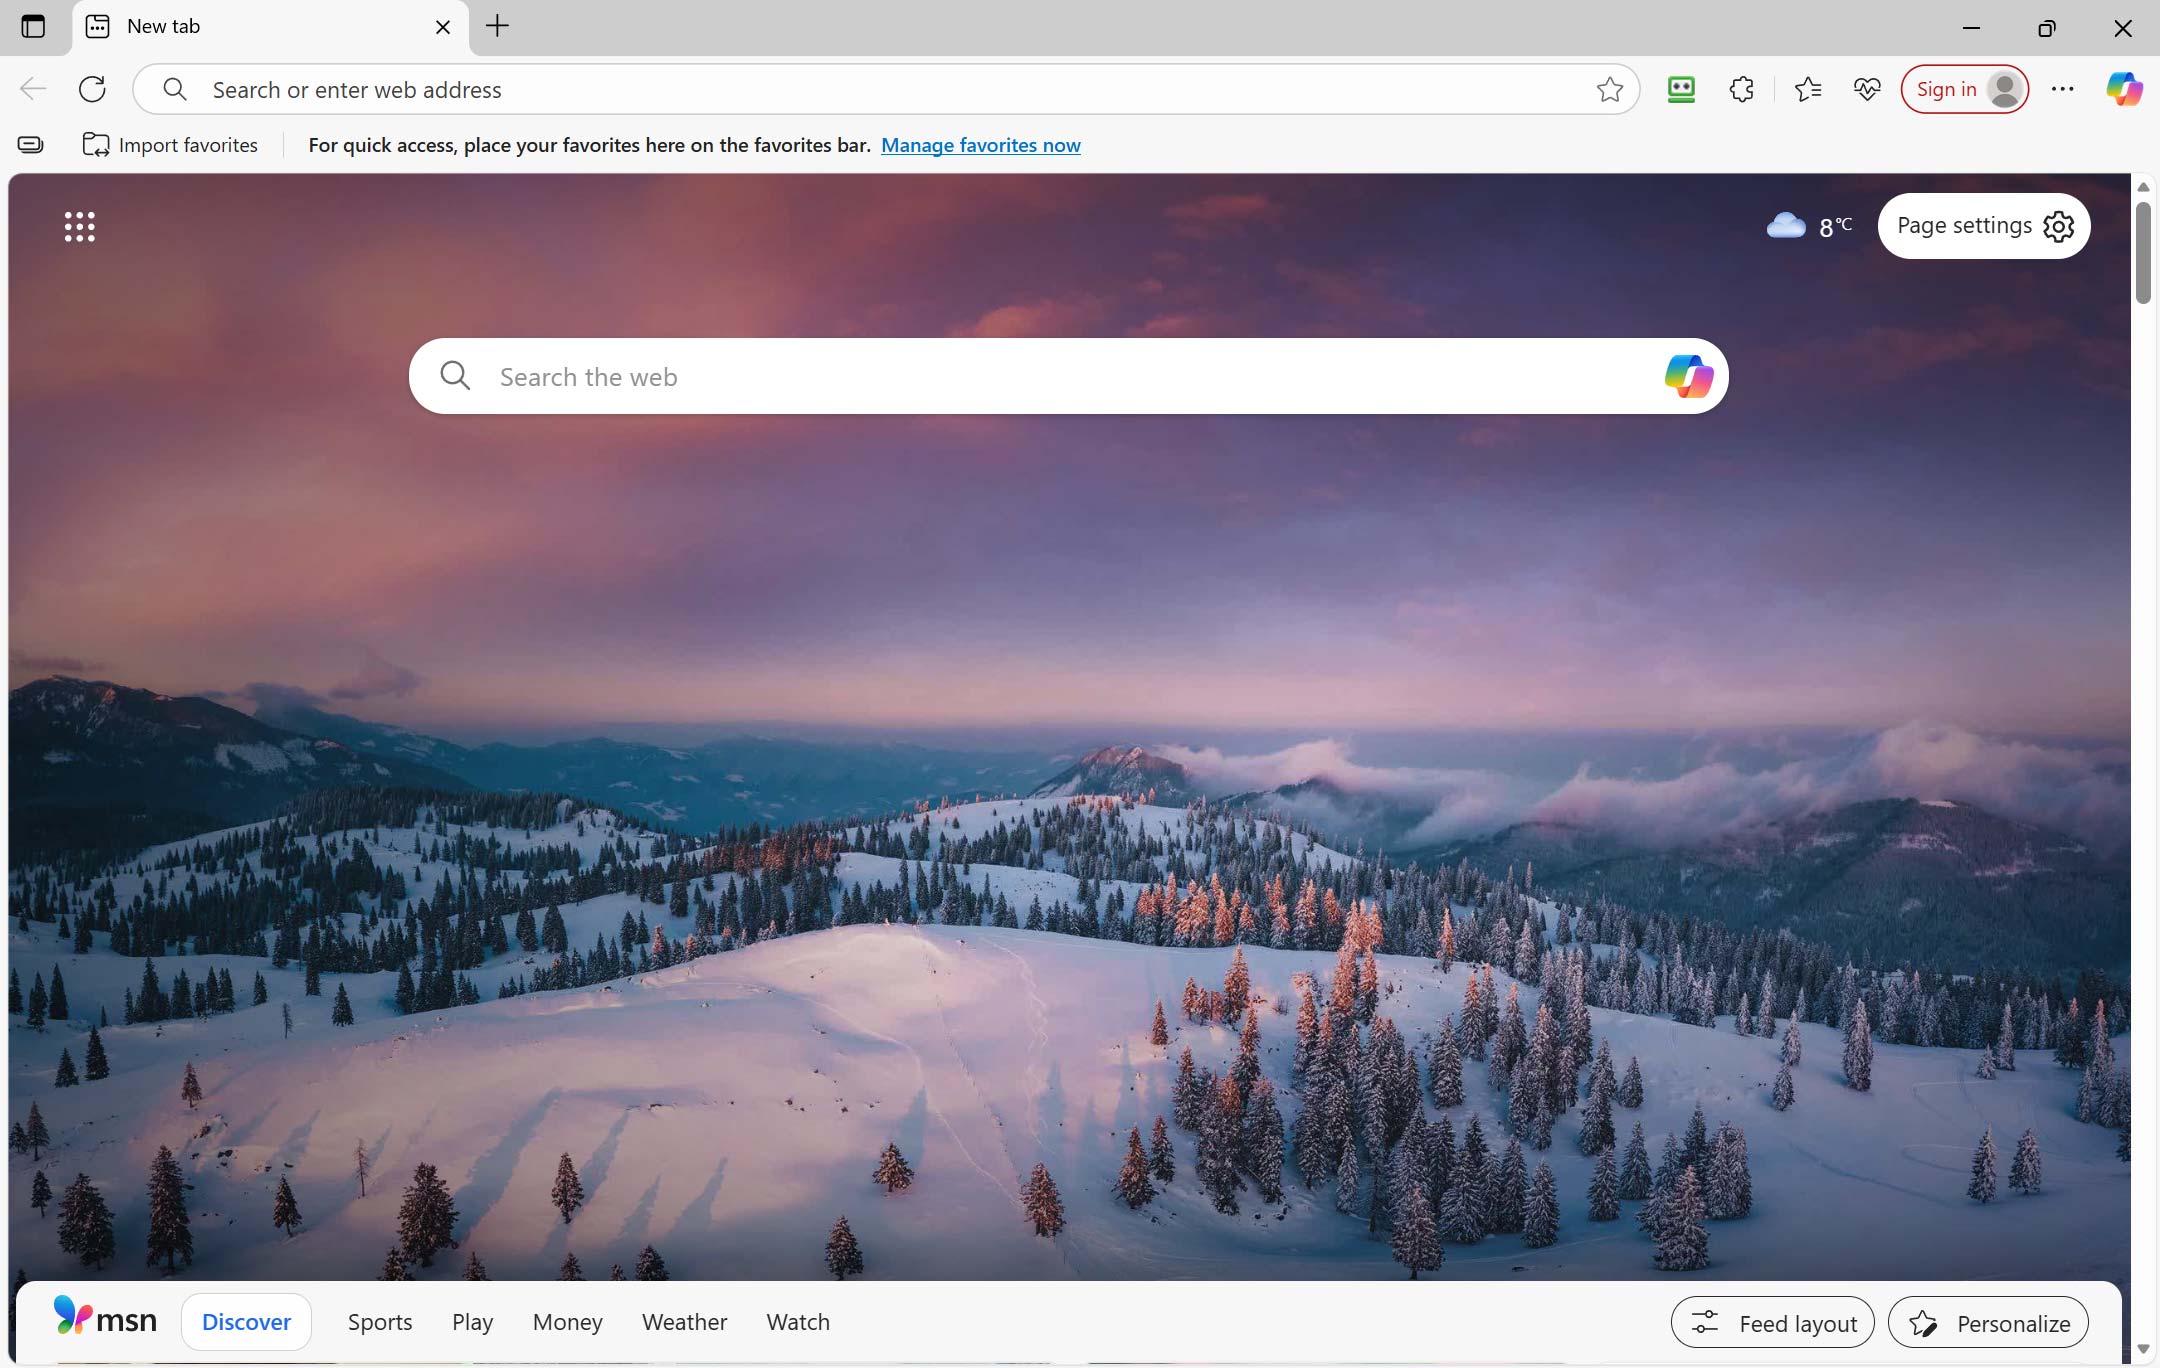Image resolution: width=2160 pixels, height=1368 pixels.
Task: Open the Sign in profile menu
Action: (x=1962, y=88)
